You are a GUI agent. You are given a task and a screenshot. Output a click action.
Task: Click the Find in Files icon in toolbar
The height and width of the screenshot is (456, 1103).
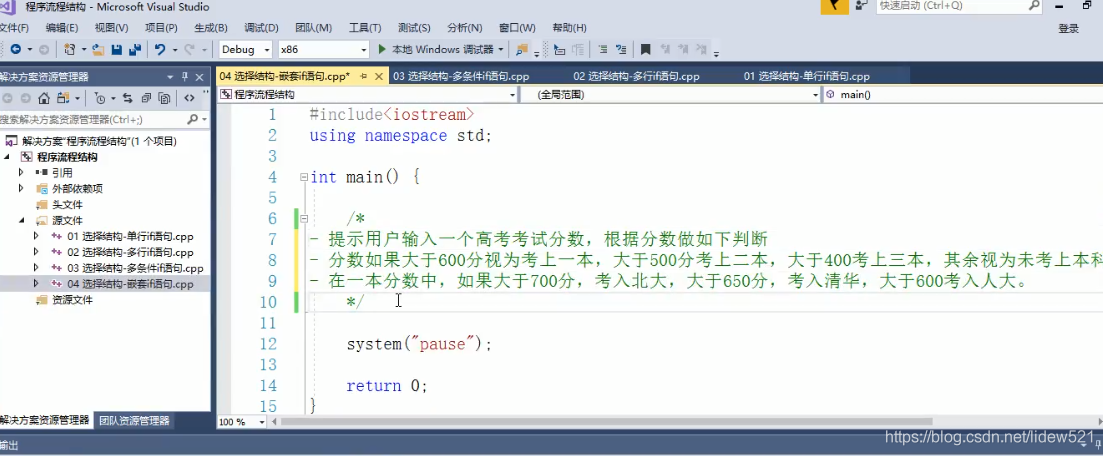(x=522, y=49)
